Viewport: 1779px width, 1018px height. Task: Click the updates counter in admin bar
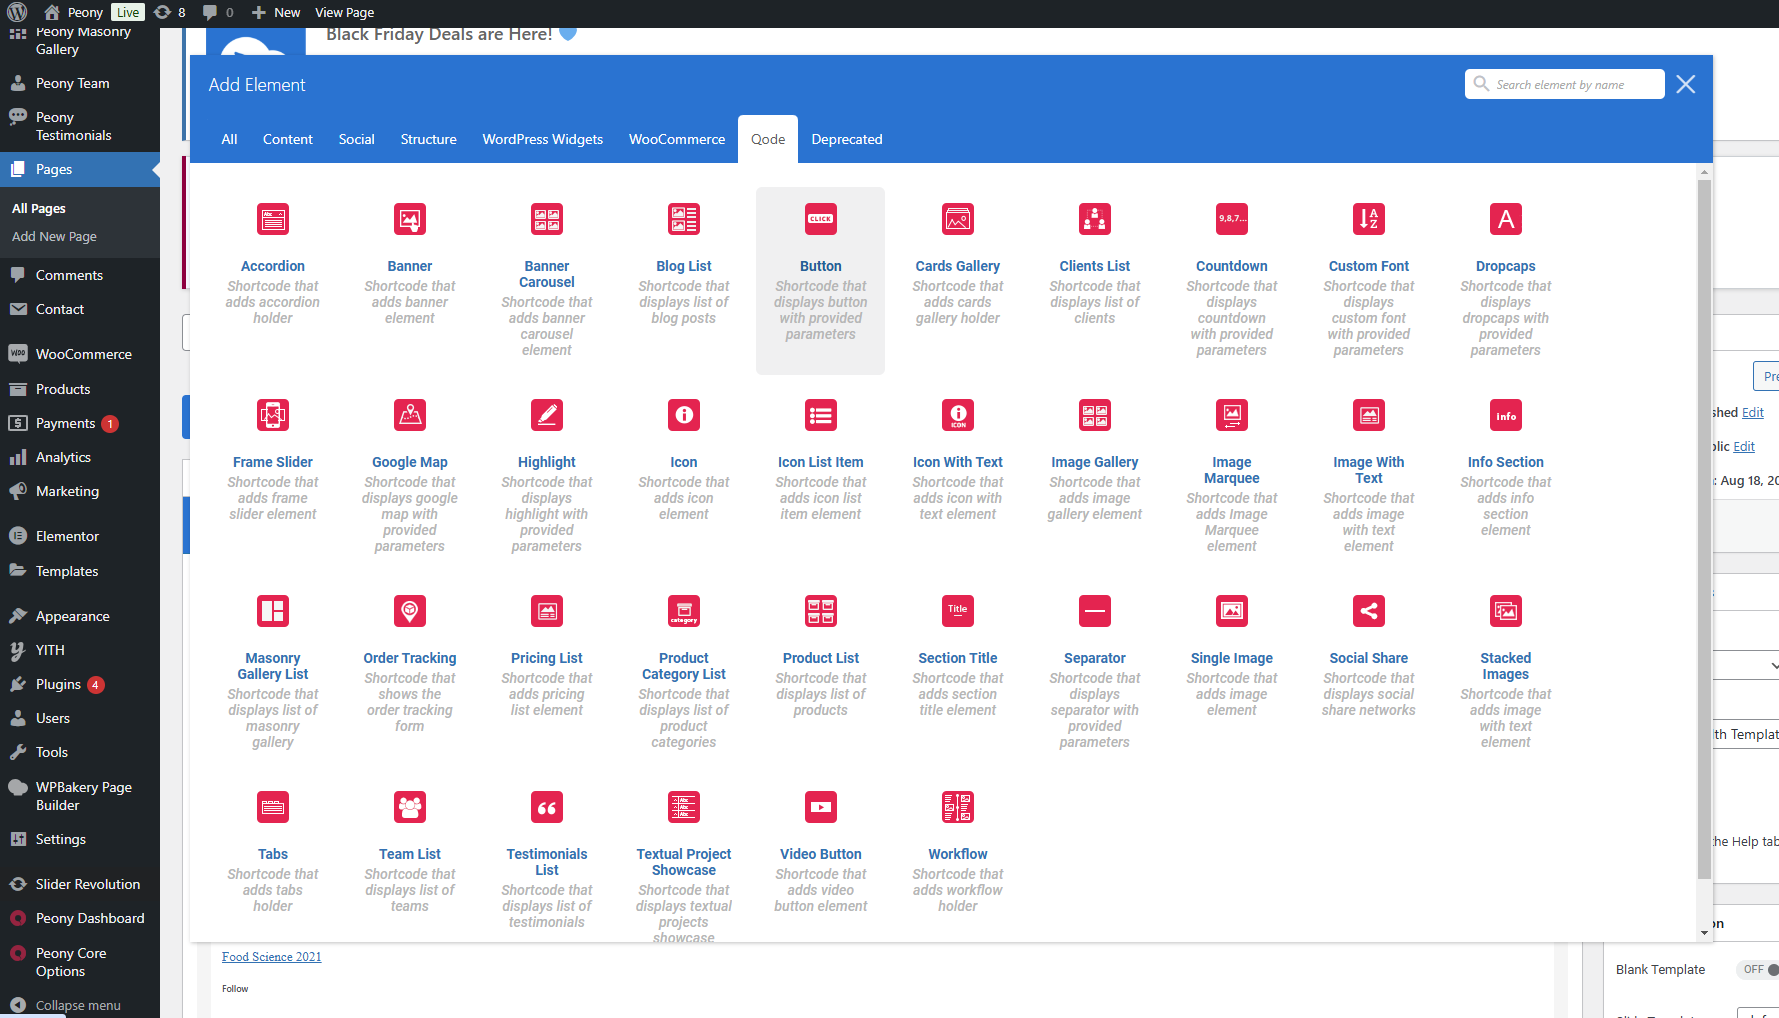169,12
